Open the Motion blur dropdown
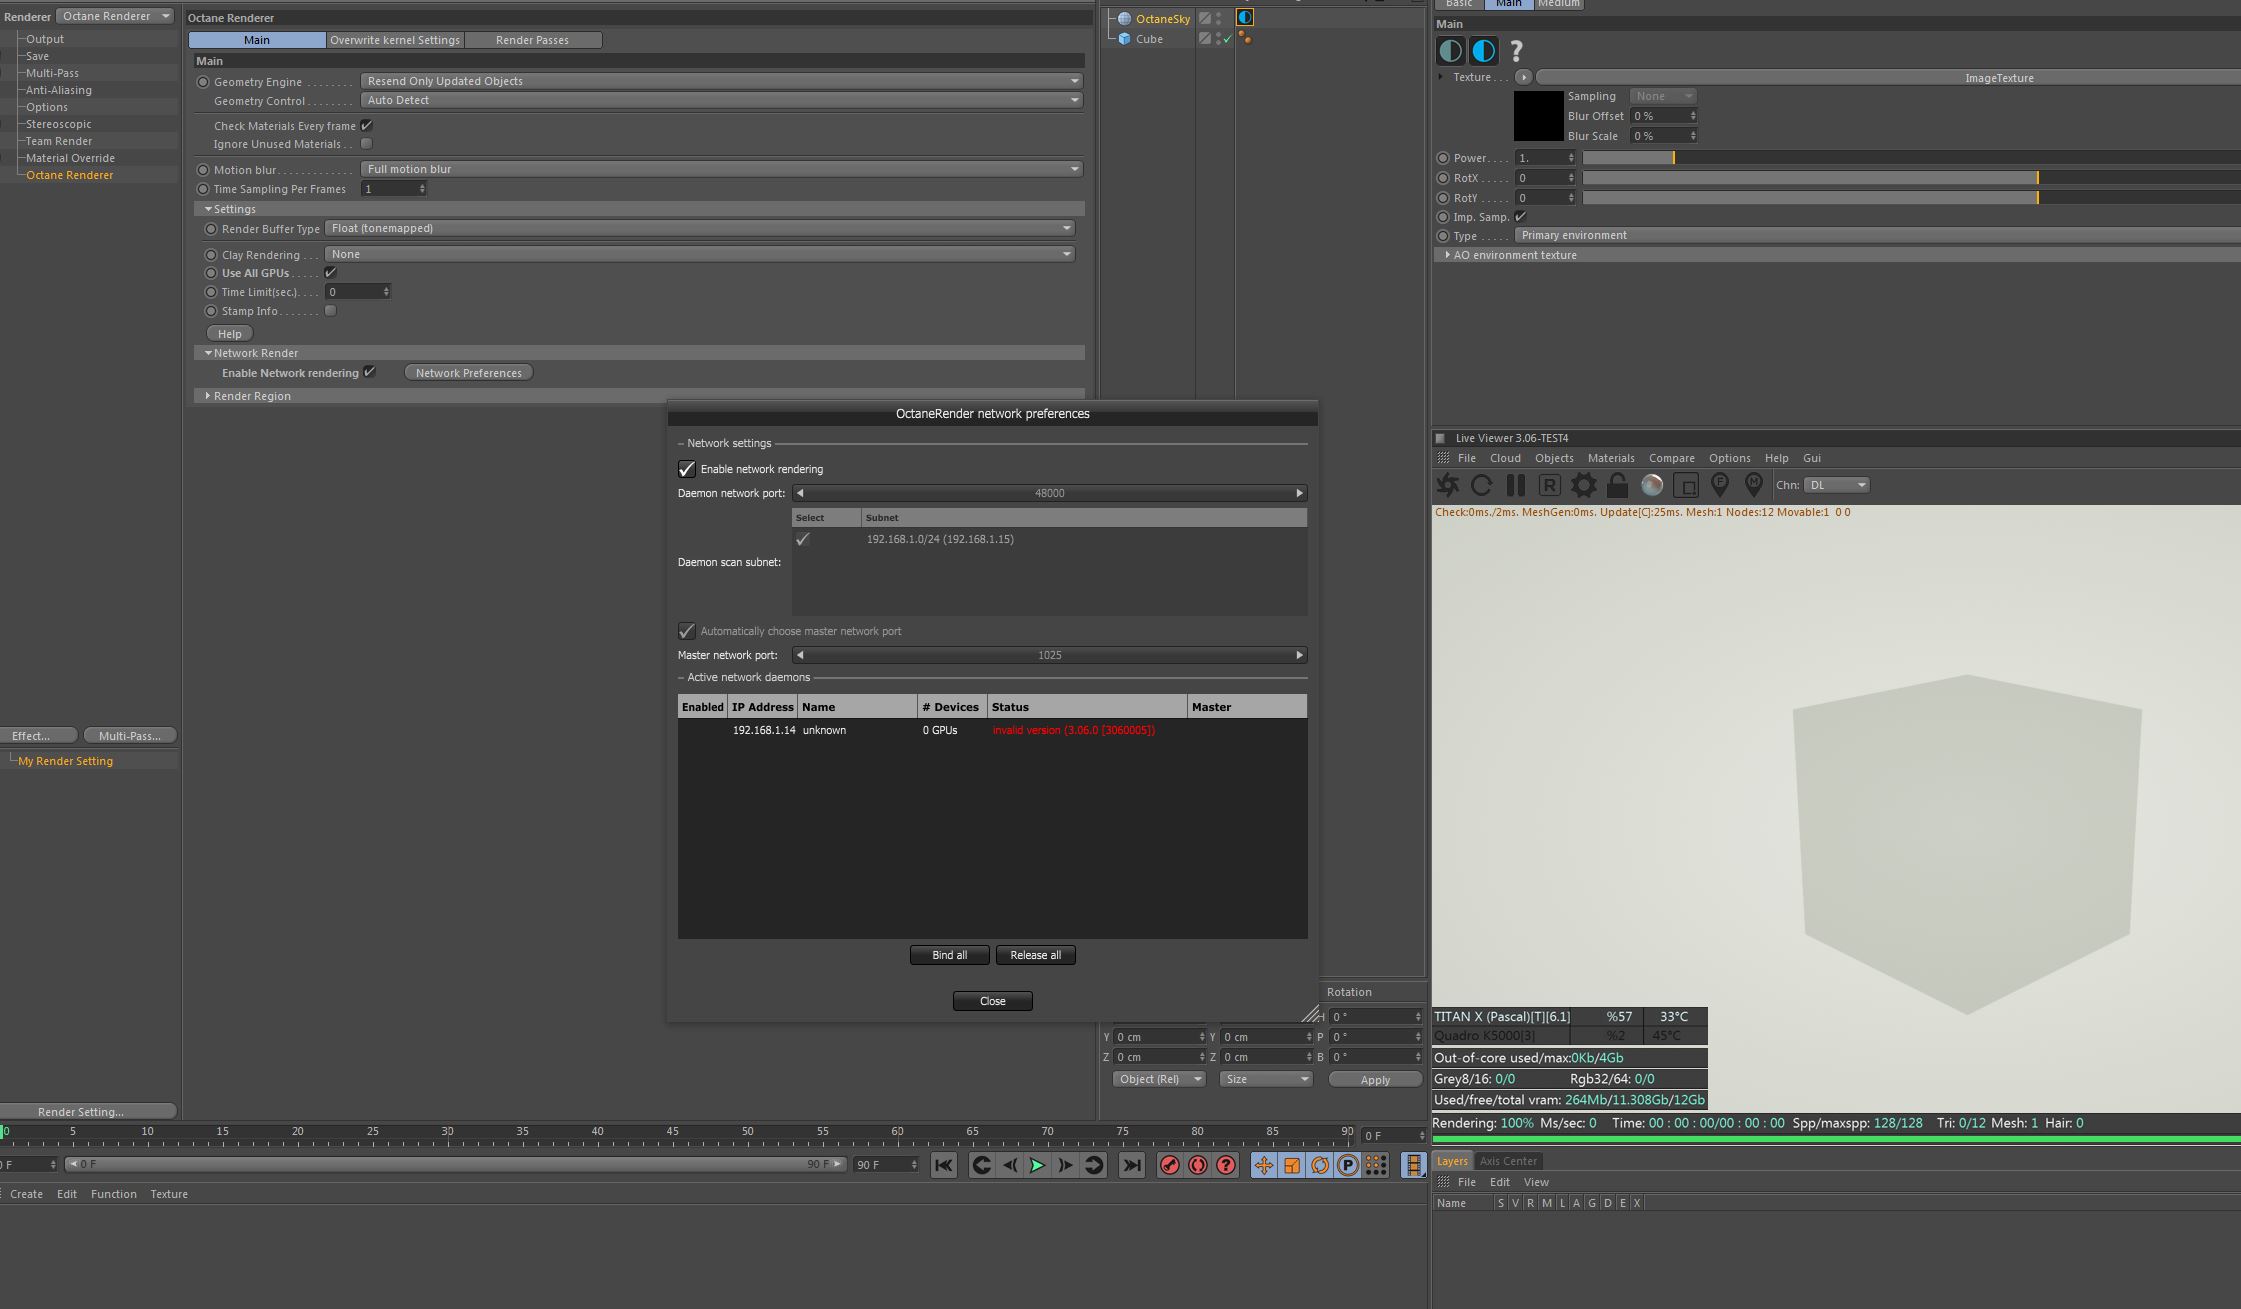The image size is (2241, 1309). tap(720, 169)
